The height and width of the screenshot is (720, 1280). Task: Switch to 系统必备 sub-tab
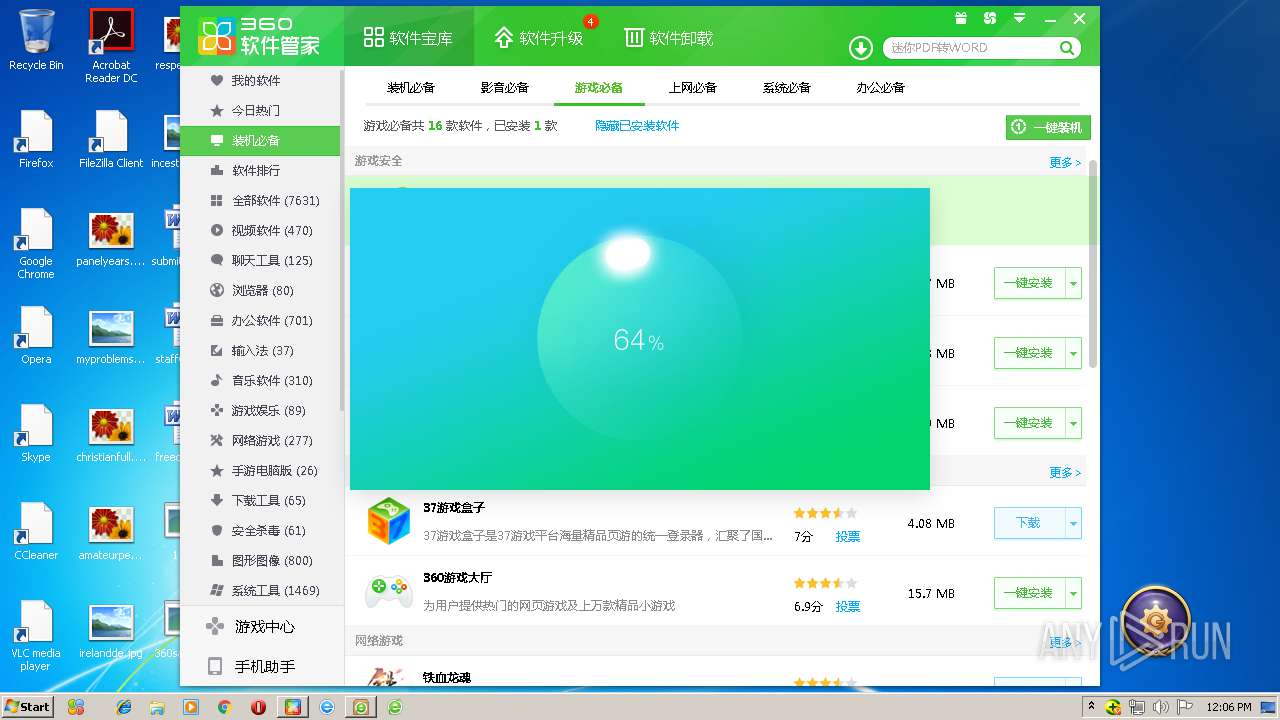pos(786,87)
